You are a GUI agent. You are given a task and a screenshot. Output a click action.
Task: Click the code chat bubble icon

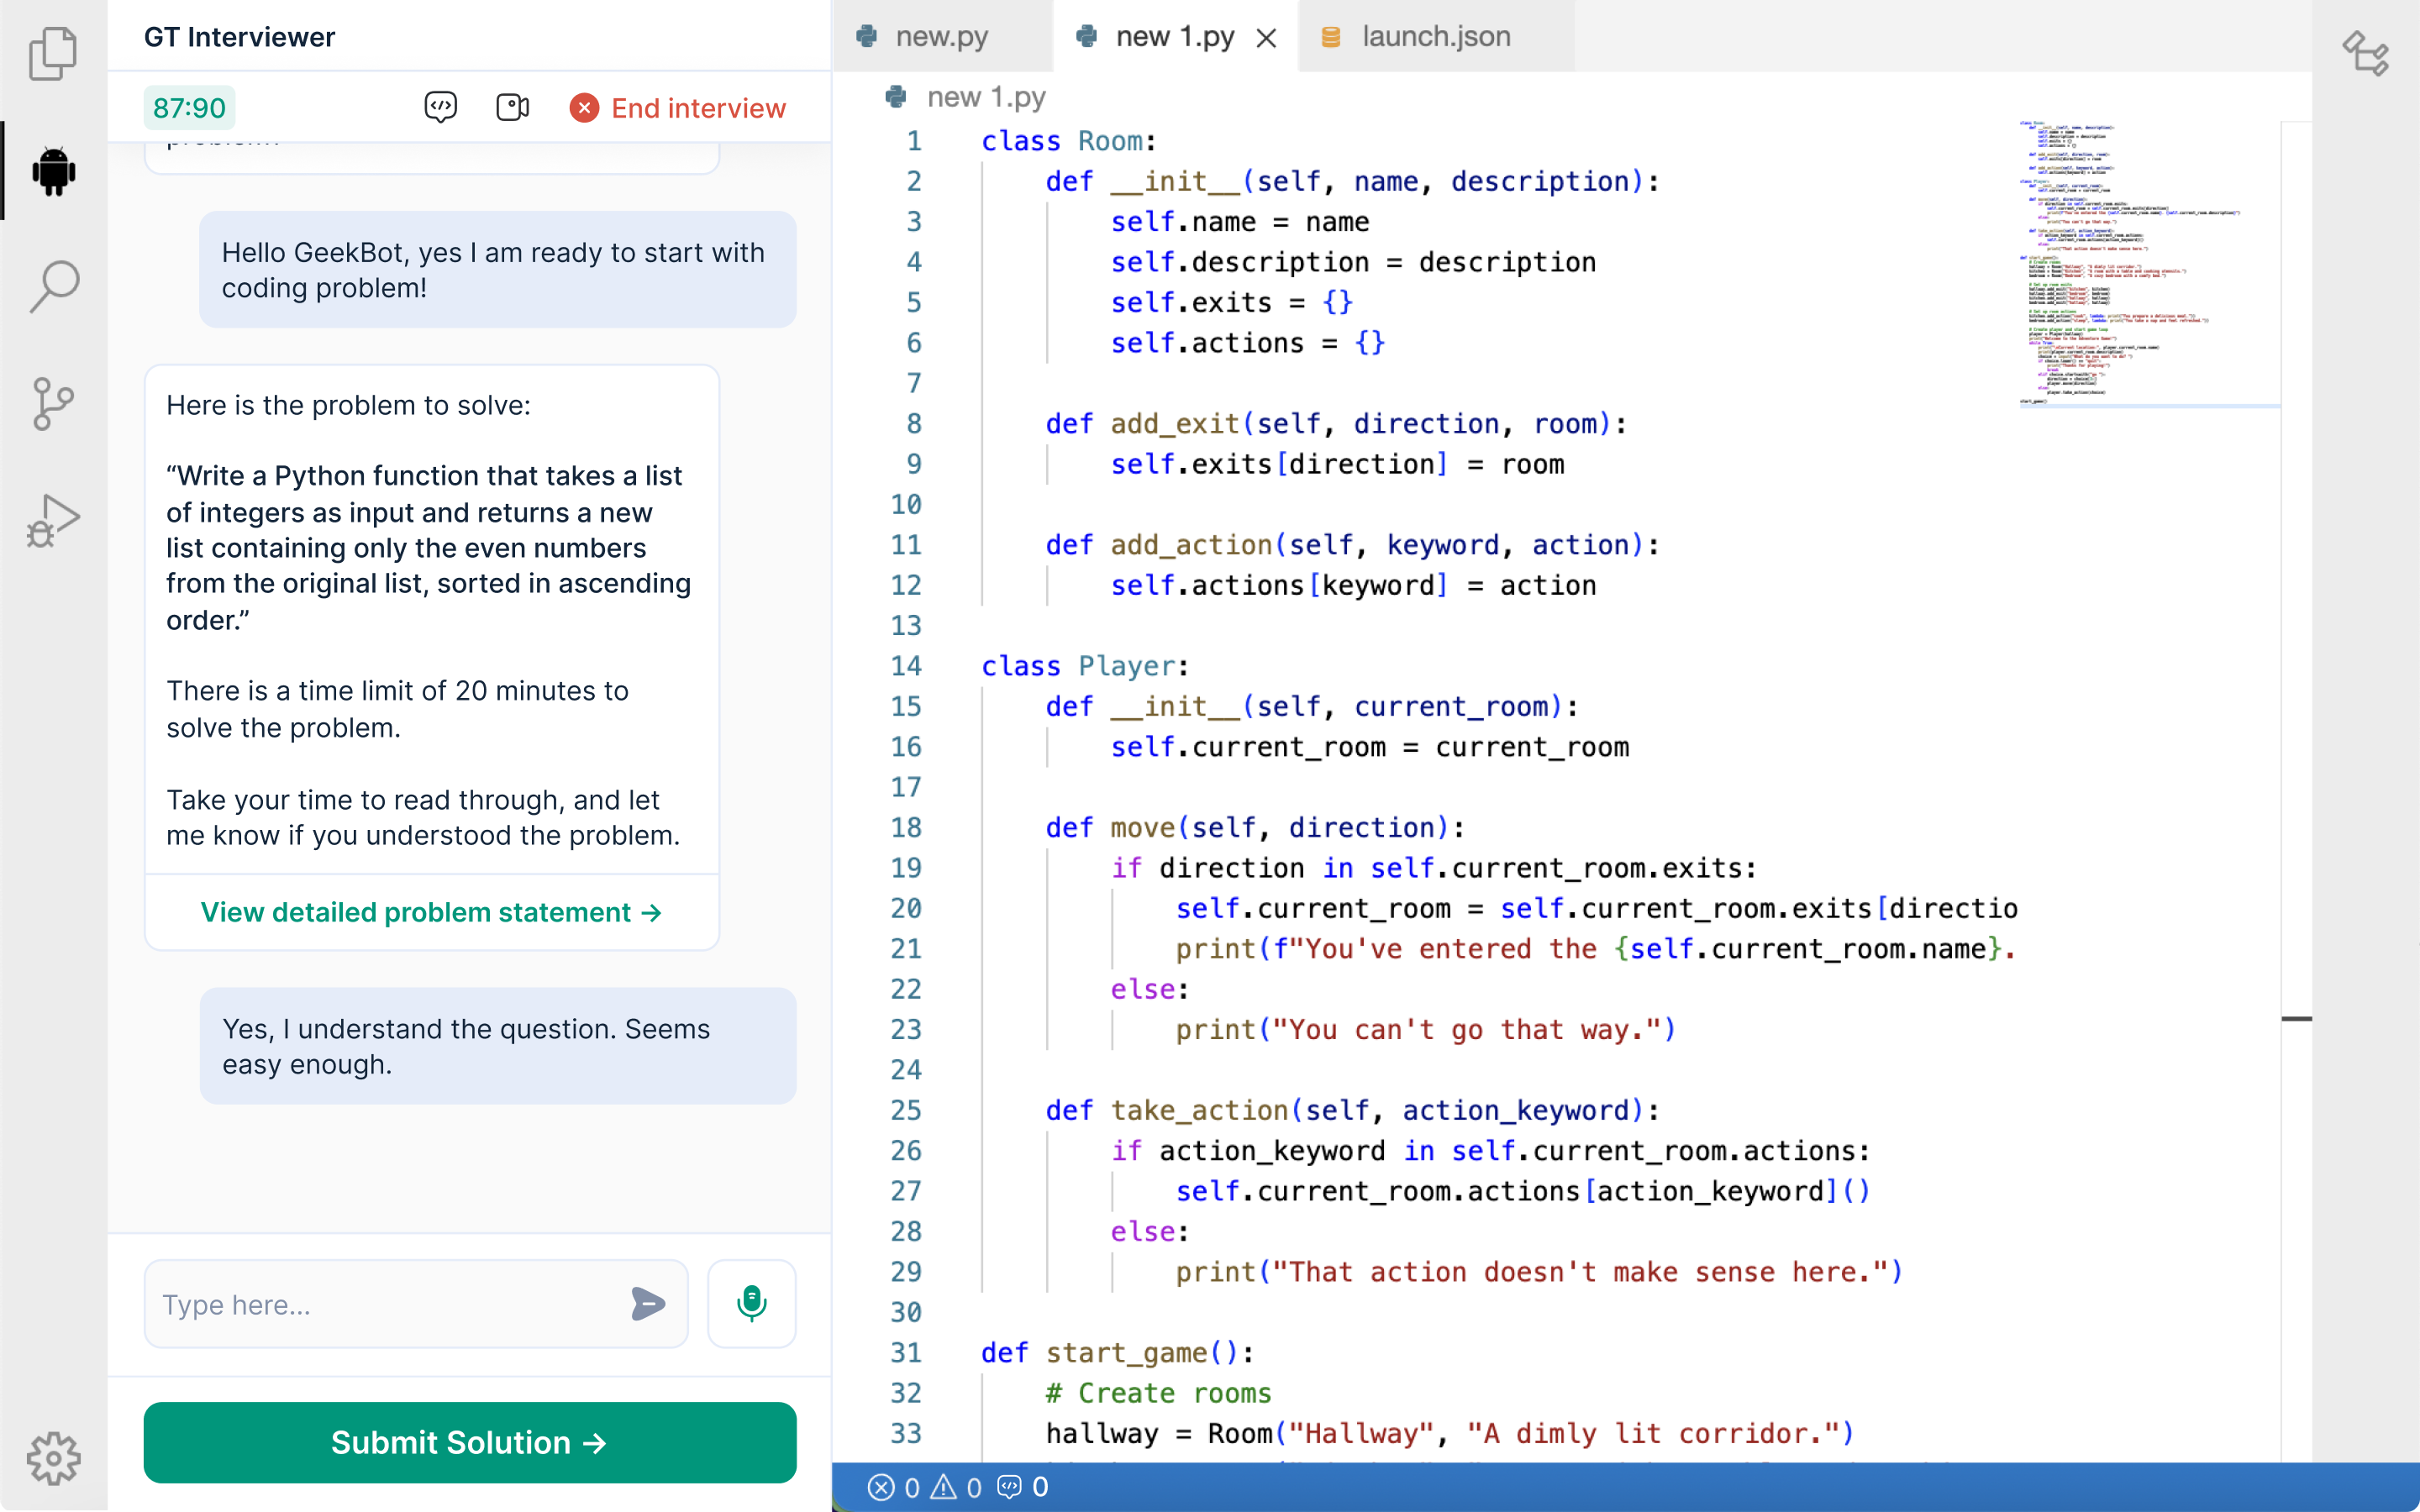[x=440, y=107]
